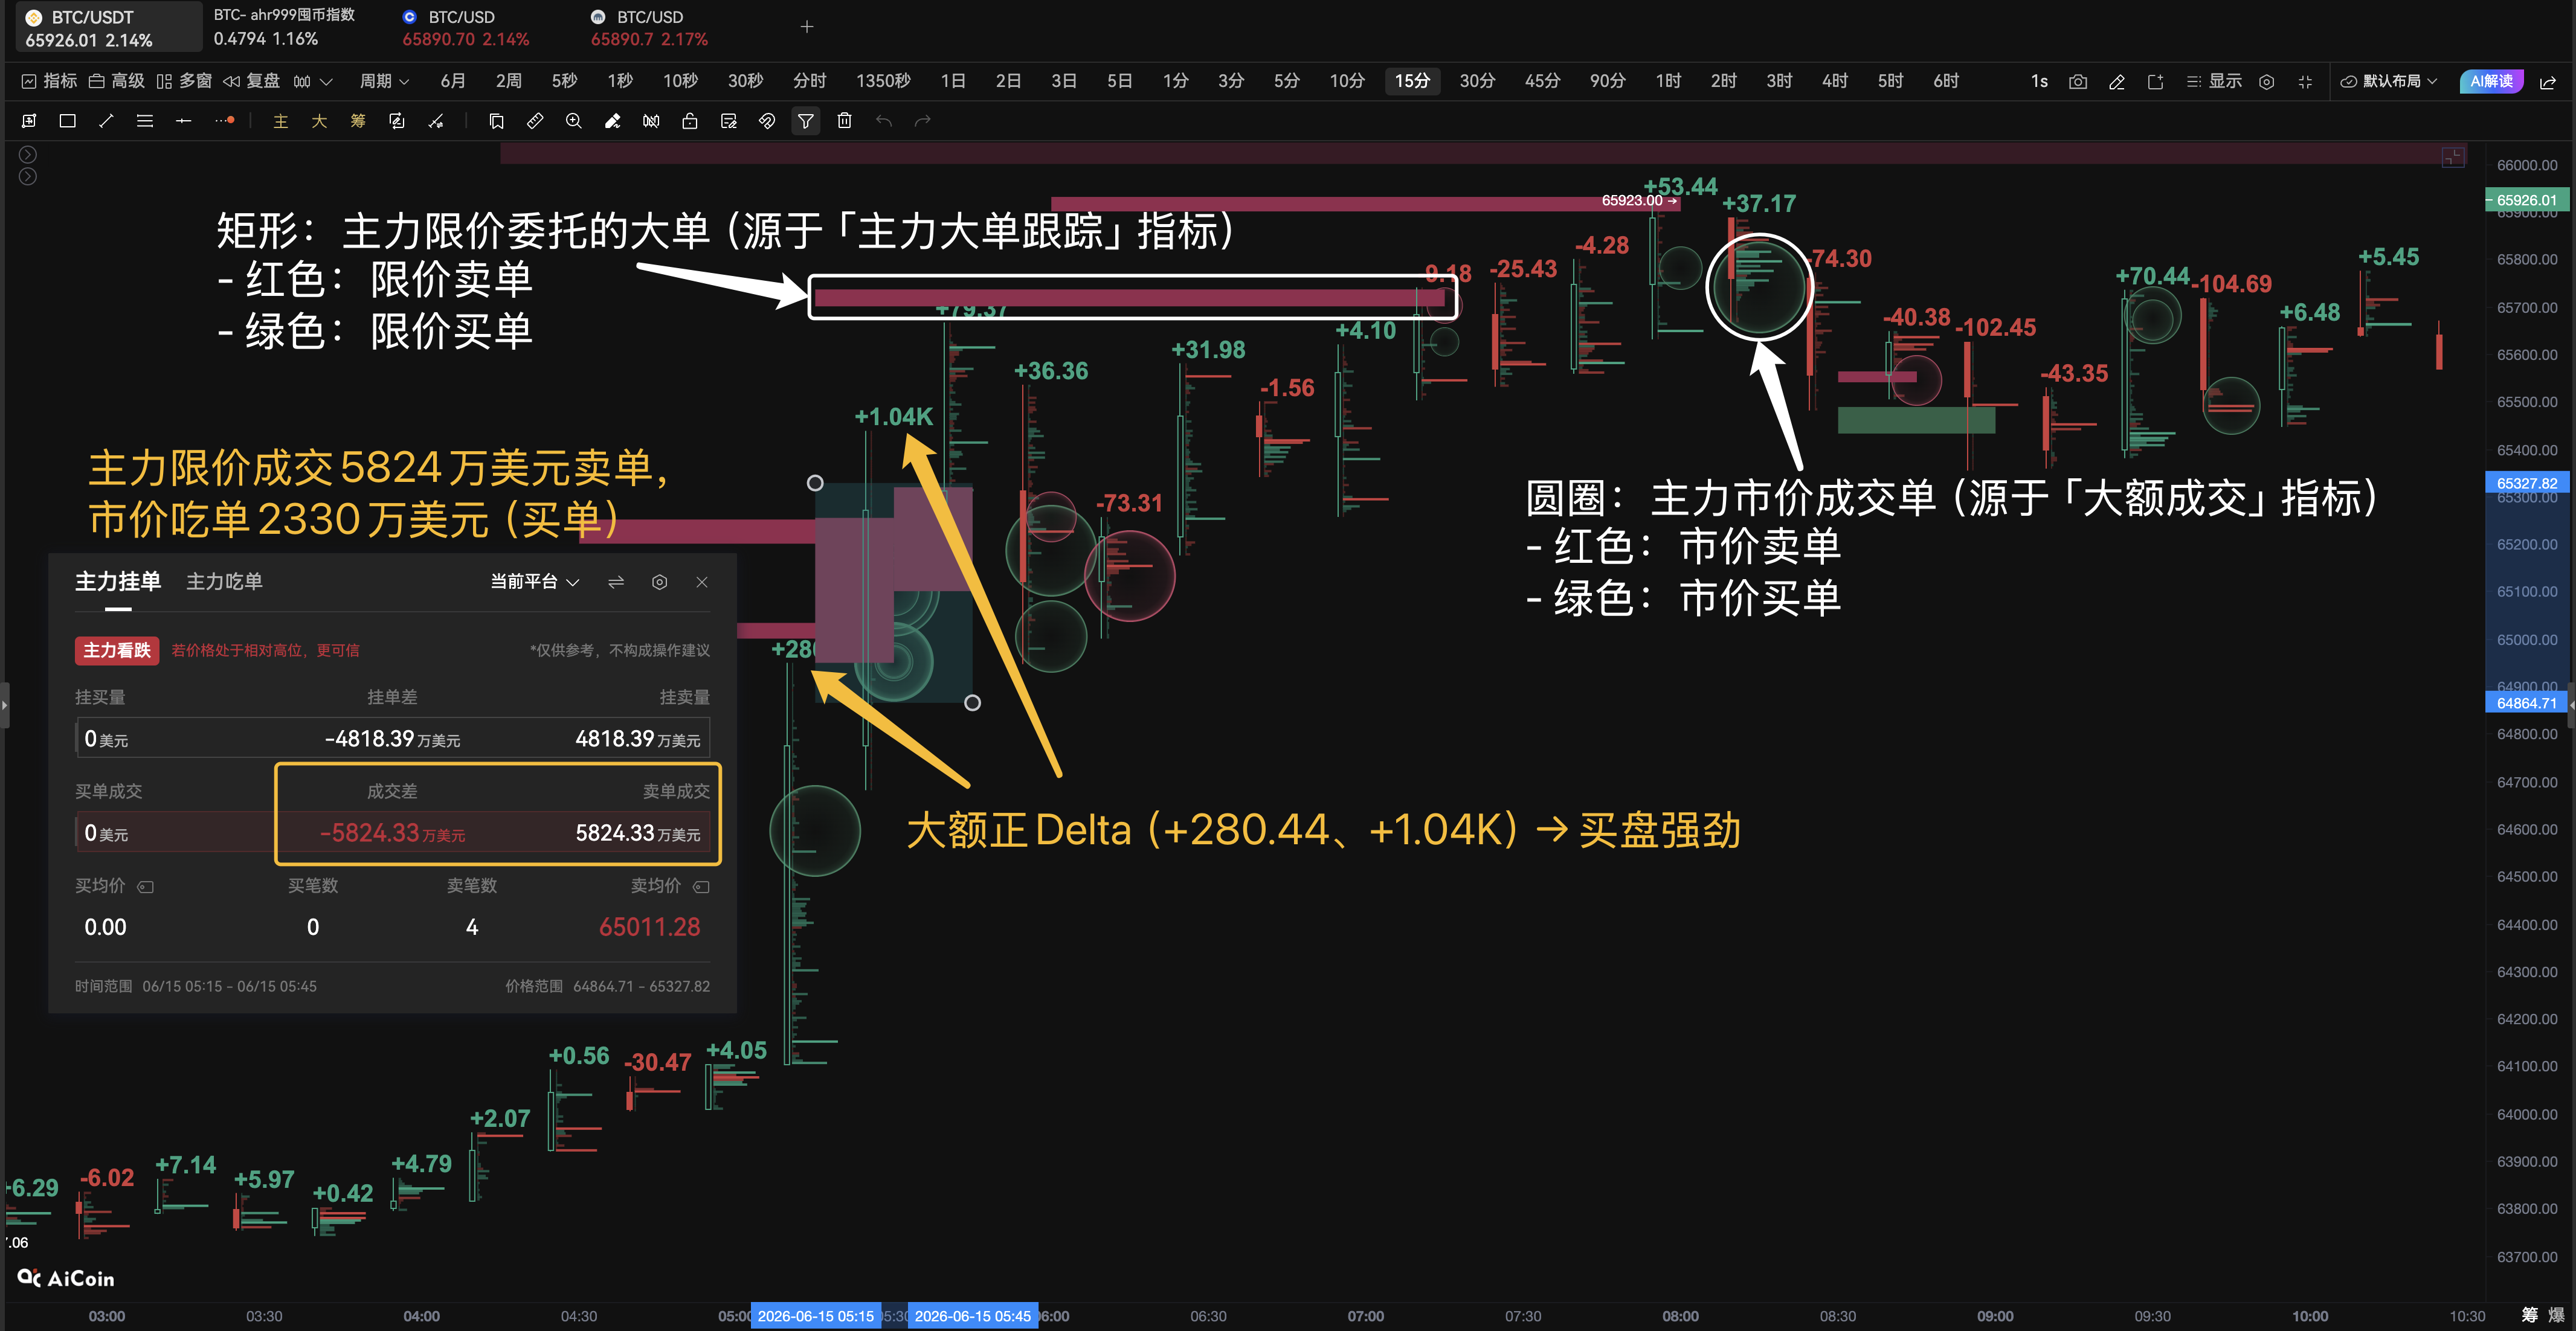Viewport: 2576px width, 1331px height.
Task: Click the swap arrows icon in panel
Action: click(x=616, y=582)
